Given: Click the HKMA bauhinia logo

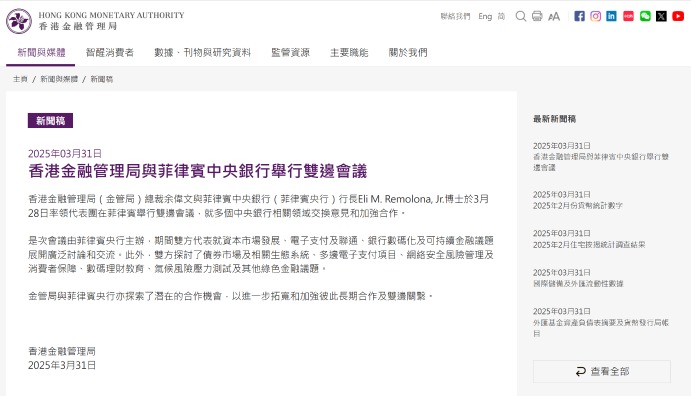Looking at the screenshot, I should pos(19,21).
